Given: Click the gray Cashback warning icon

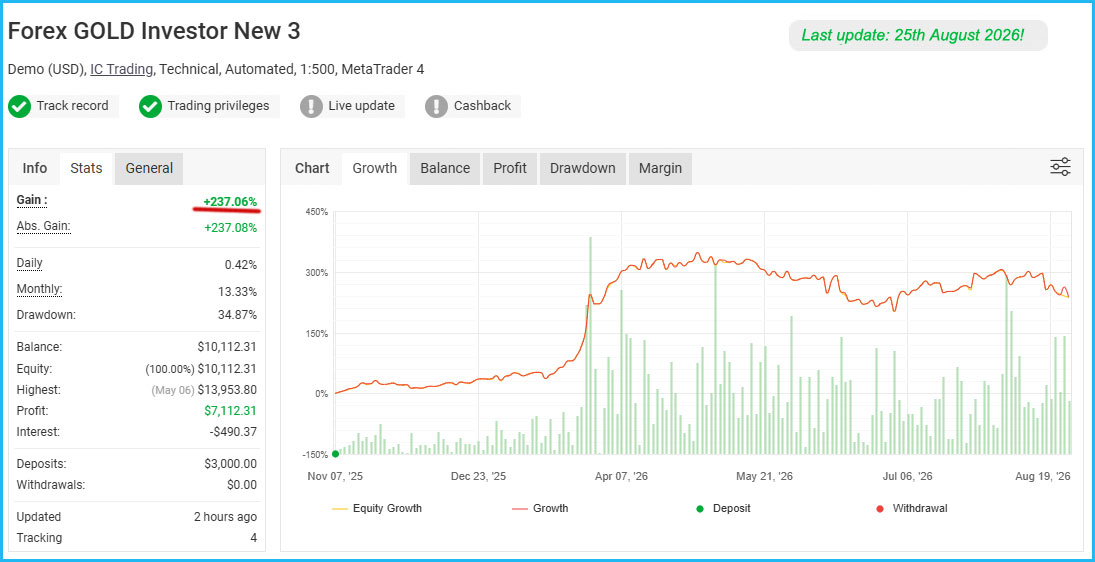Looking at the screenshot, I should (x=436, y=107).
